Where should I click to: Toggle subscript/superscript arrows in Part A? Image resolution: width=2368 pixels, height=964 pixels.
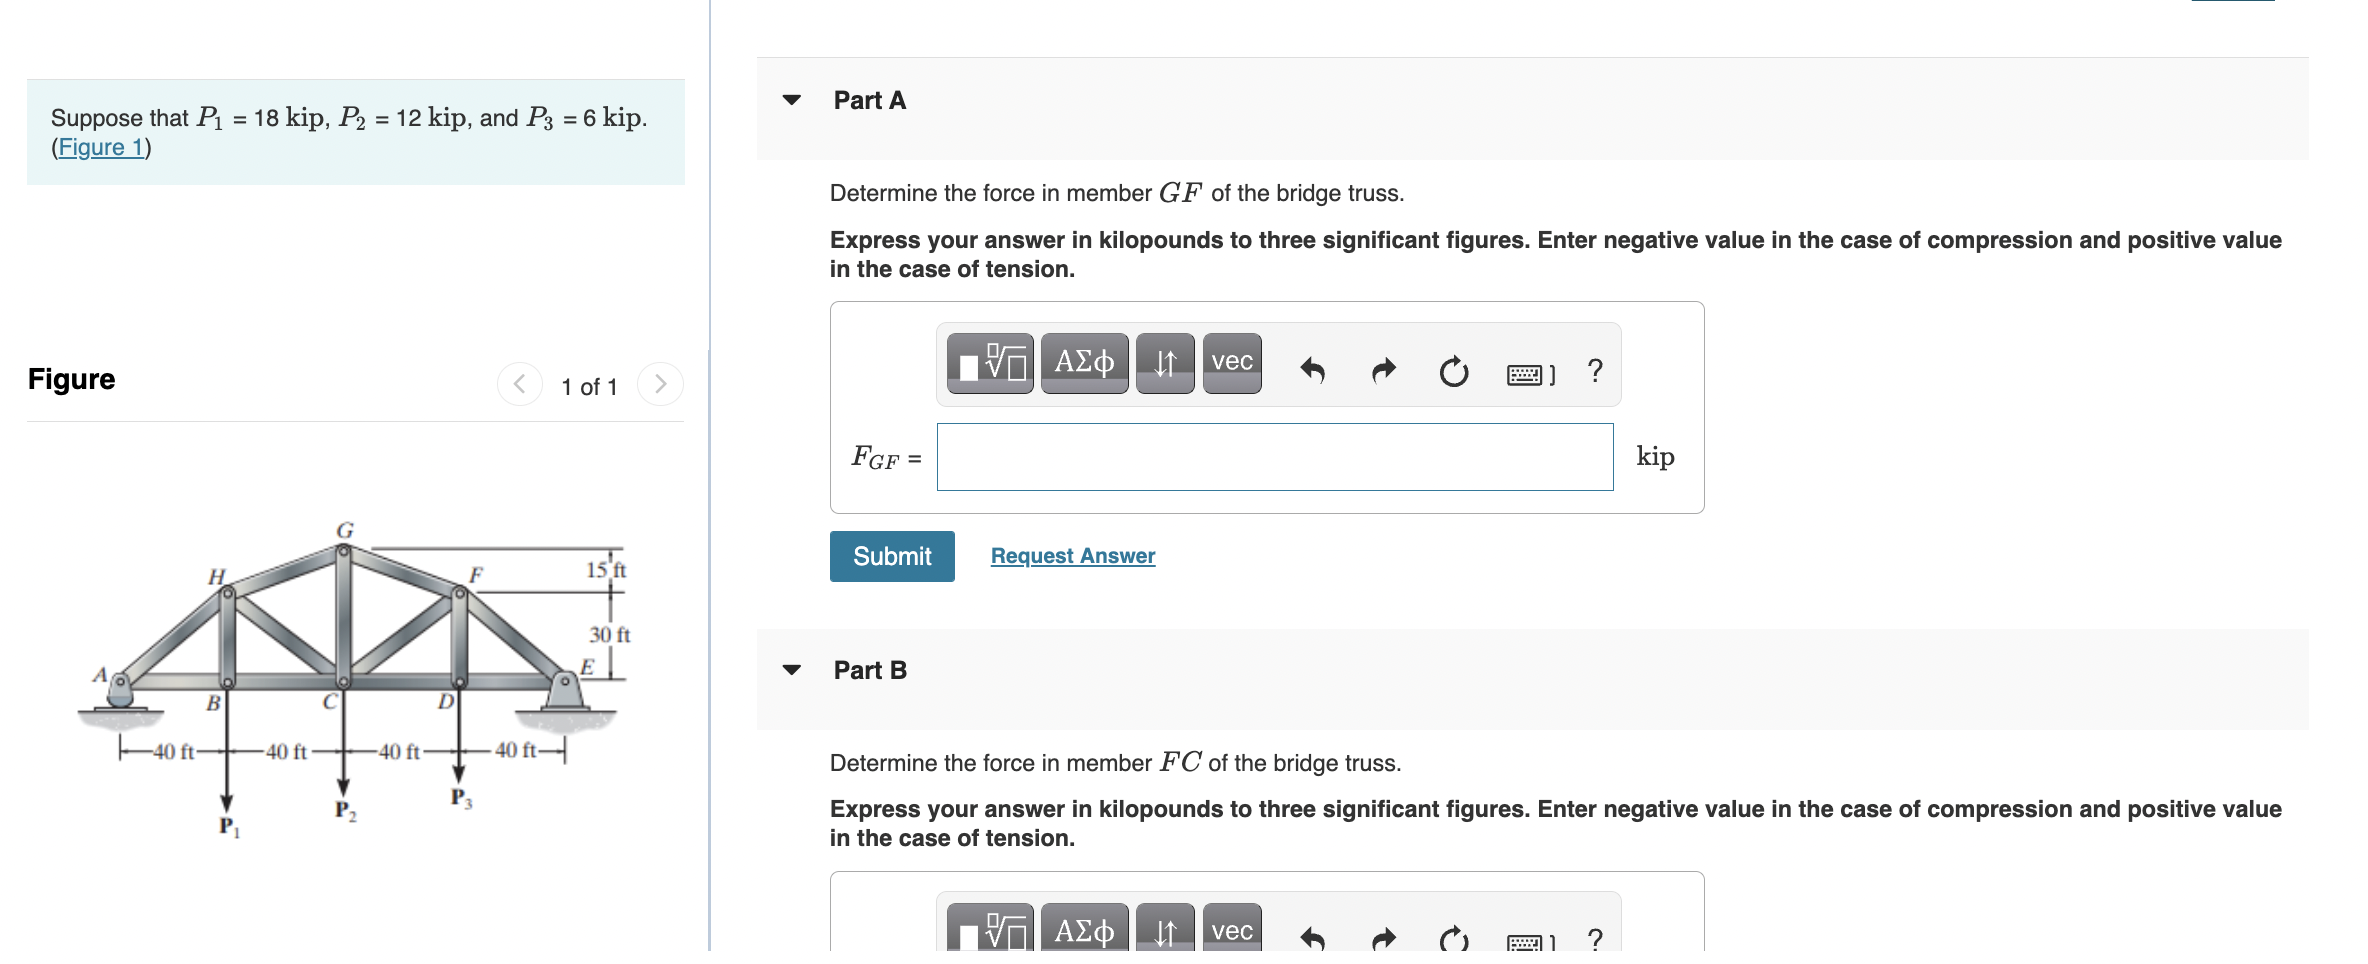(1165, 364)
